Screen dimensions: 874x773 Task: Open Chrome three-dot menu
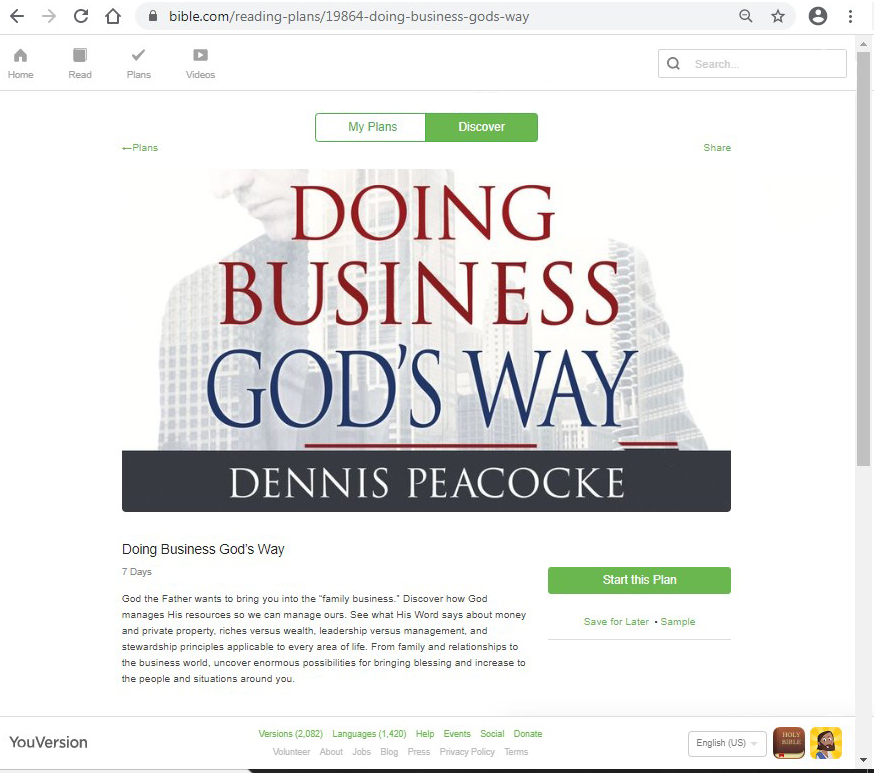point(851,16)
